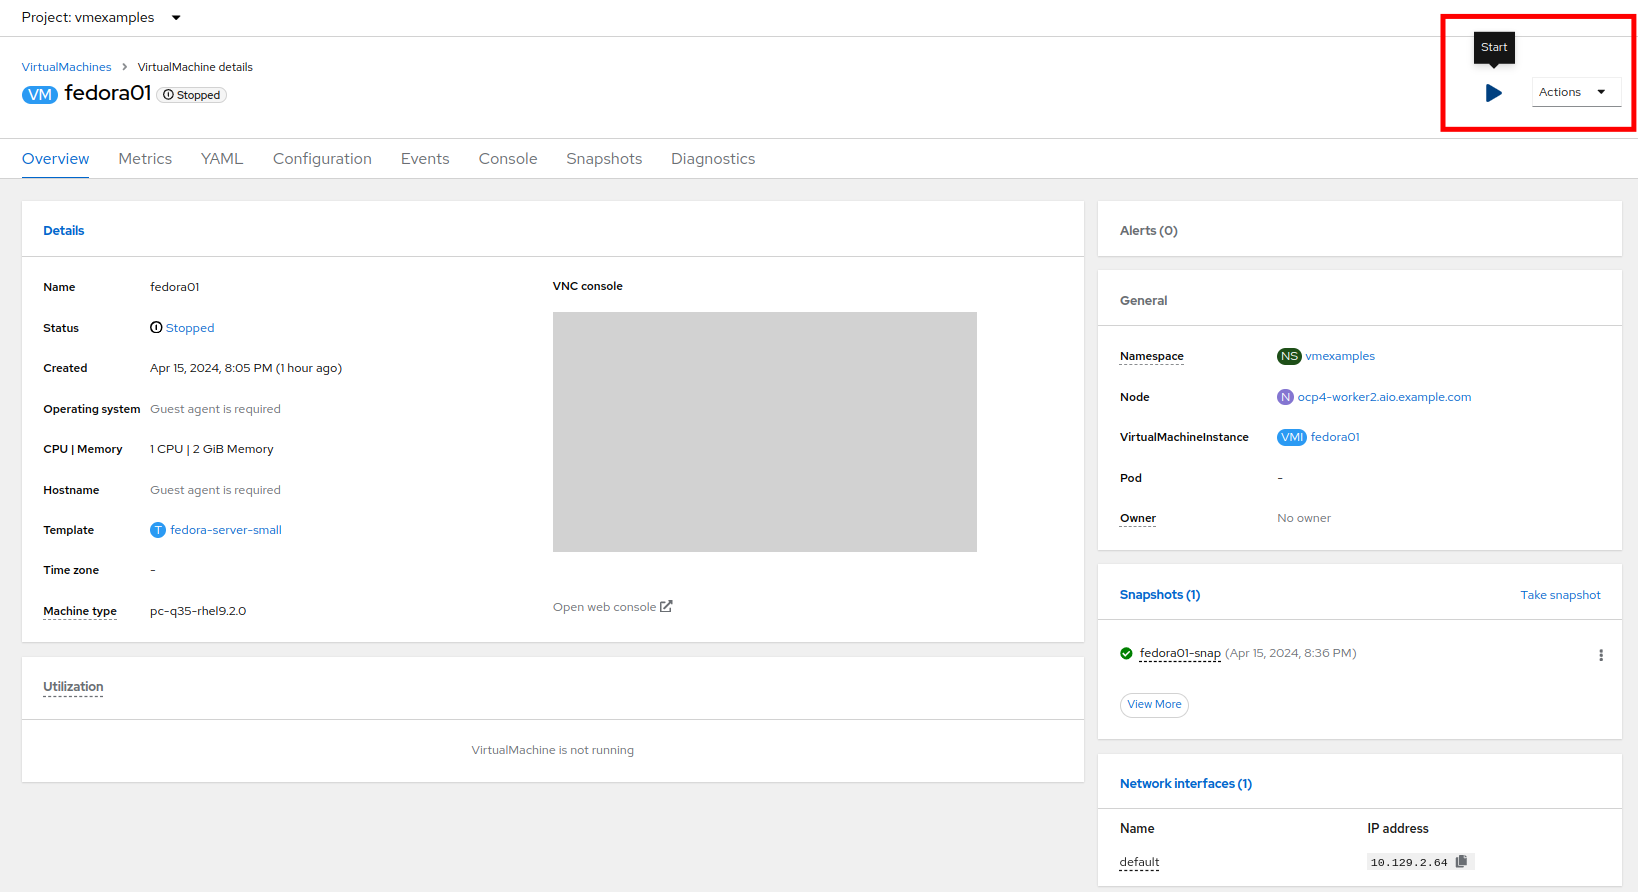Screen dimensions: 1638x892
Task: Click the pc-q35-rhel9.2.0 machine type value
Action: click(x=198, y=611)
